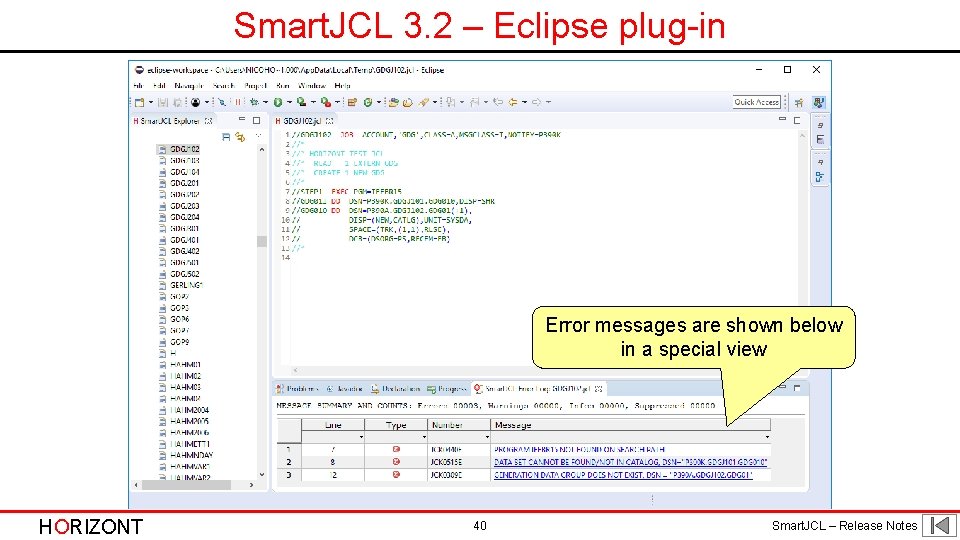Maximize the bottom error log view
Image resolution: width=960 pixels, height=540 pixels.
pyautogui.click(x=797, y=388)
